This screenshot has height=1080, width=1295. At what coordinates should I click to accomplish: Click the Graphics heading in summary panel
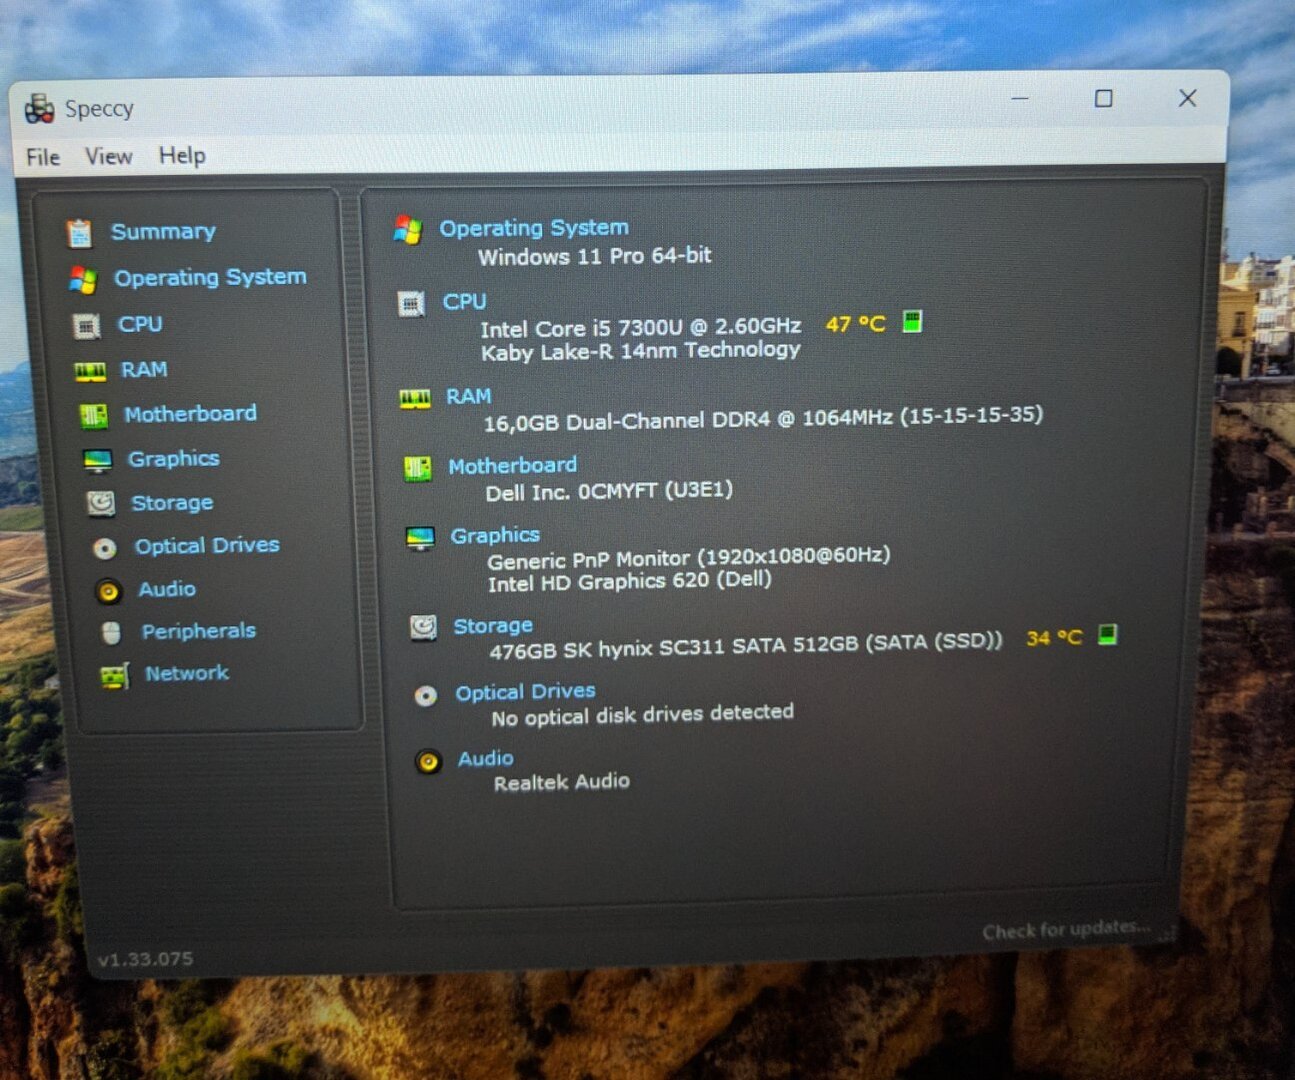tap(495, 535)
